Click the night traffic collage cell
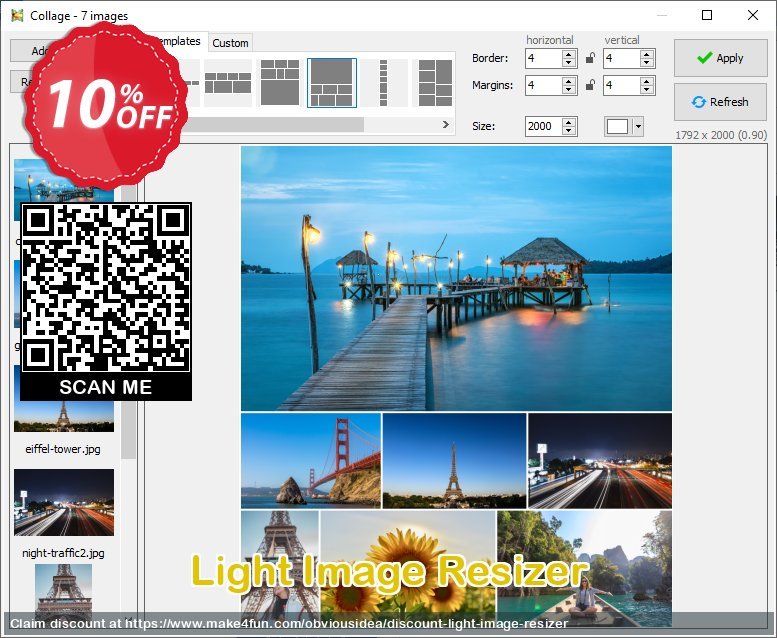This screenshot has width=777, height=638. tap(600, 461)
